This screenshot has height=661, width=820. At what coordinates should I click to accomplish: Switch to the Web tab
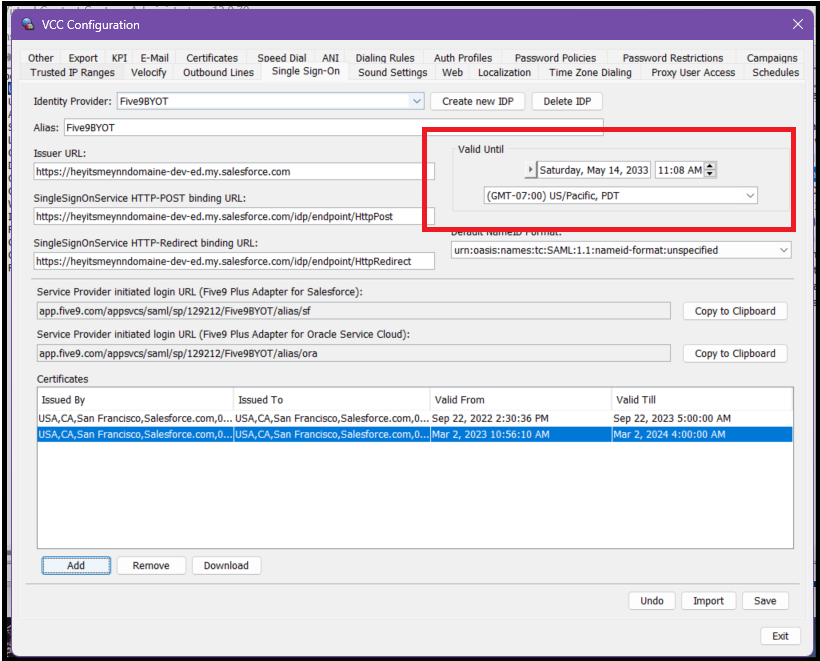(452, 72)
